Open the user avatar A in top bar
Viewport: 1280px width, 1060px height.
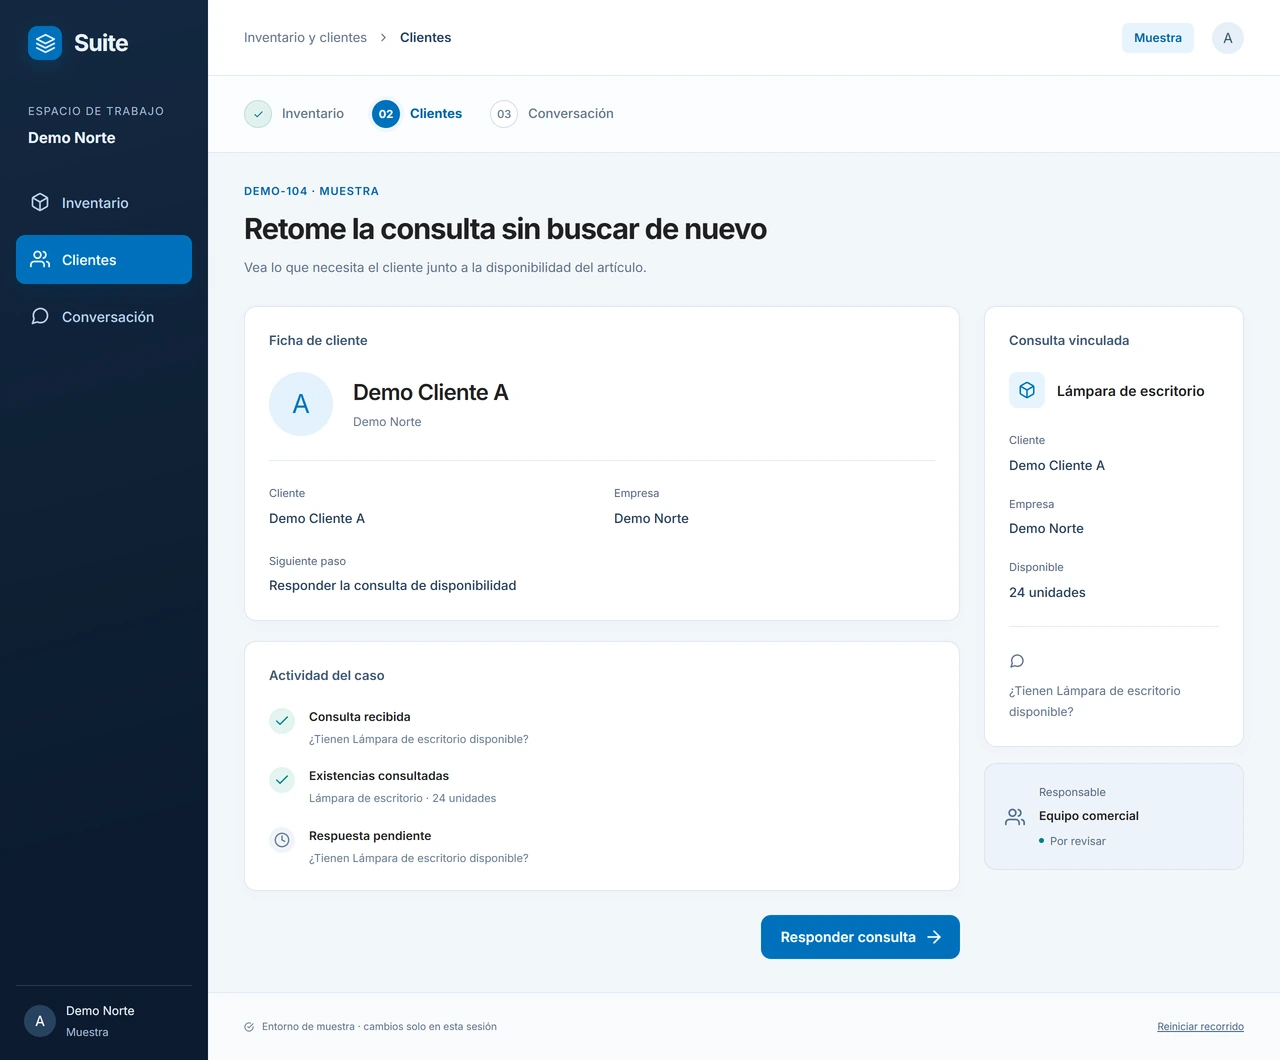click(x=1228, y=38)
